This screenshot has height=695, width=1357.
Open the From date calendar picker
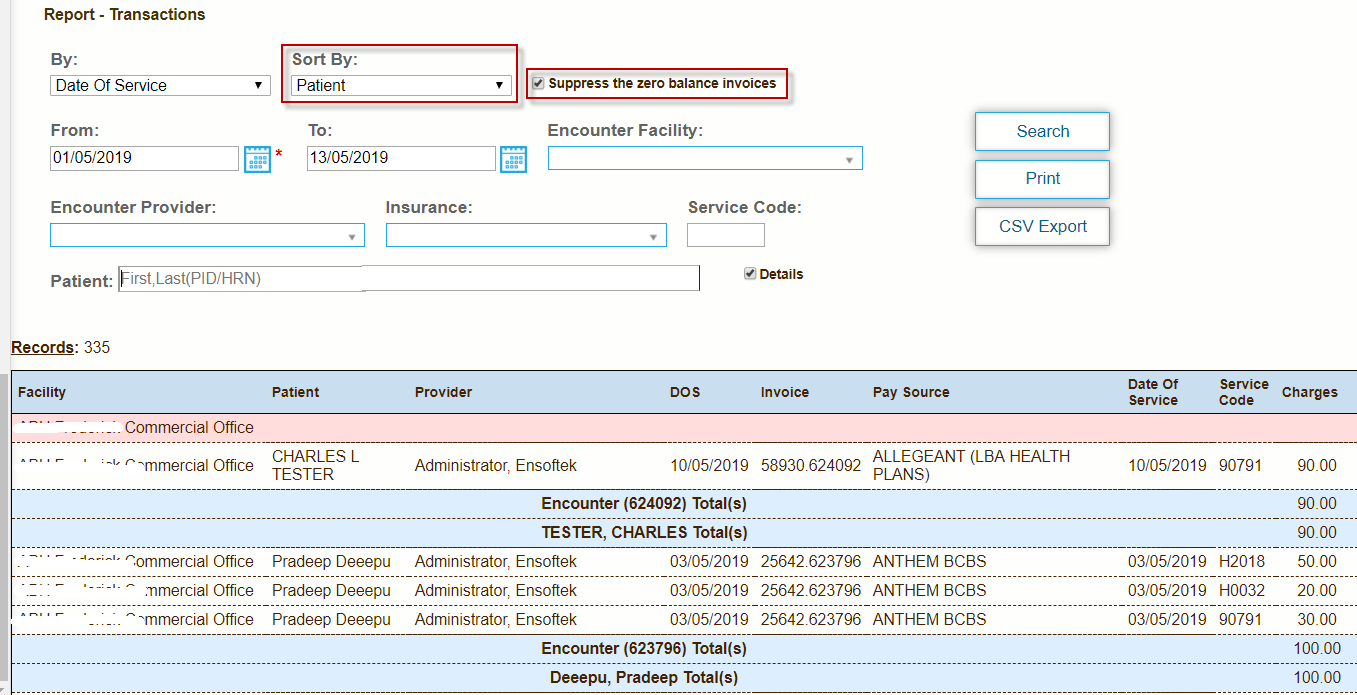pyautogui.click(x=258, y=159)
